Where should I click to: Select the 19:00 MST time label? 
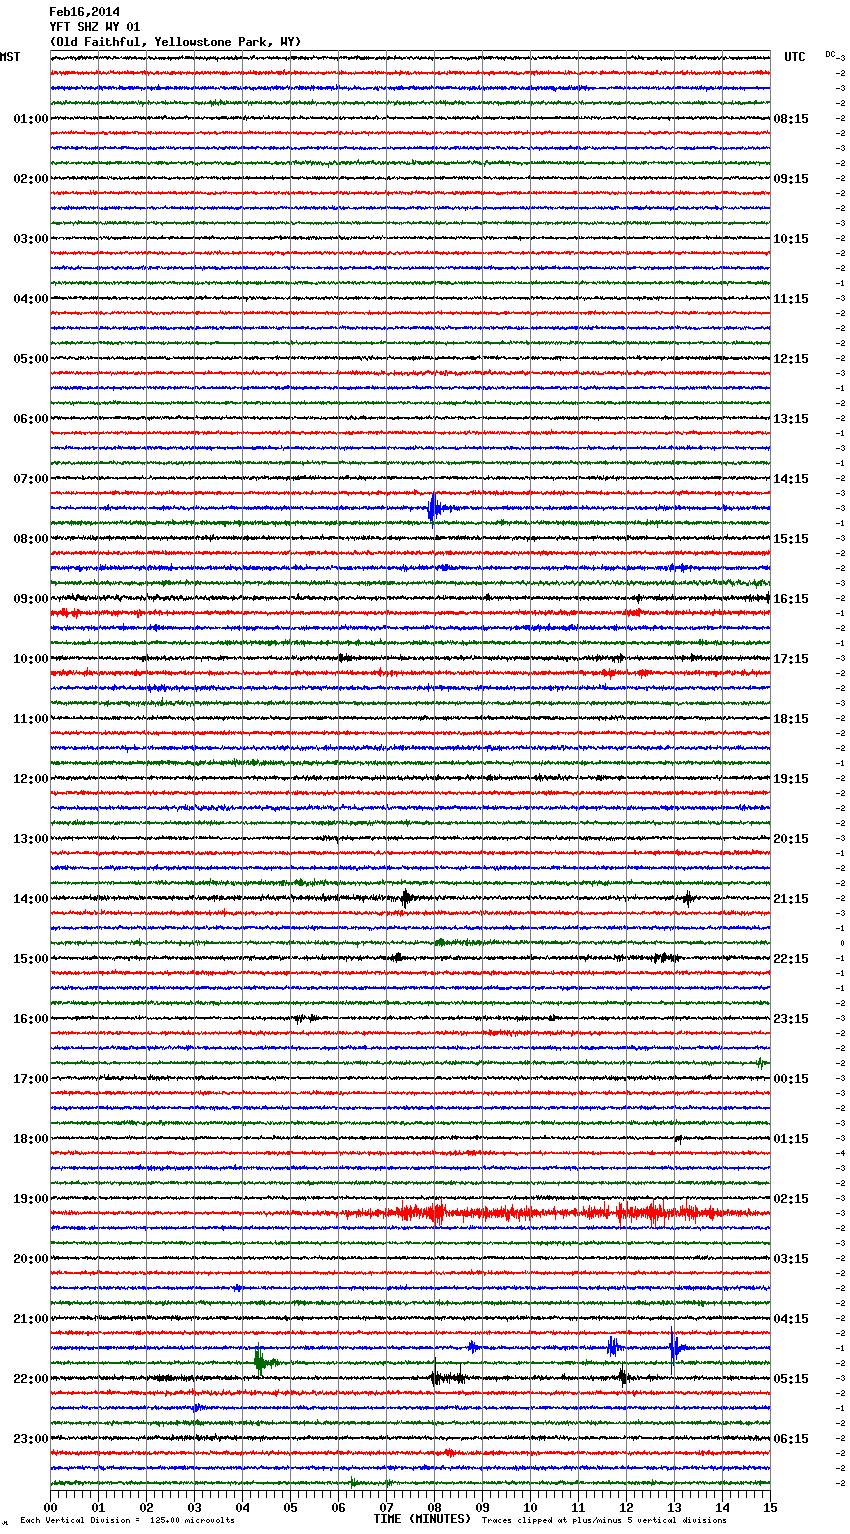[30, 1199]
